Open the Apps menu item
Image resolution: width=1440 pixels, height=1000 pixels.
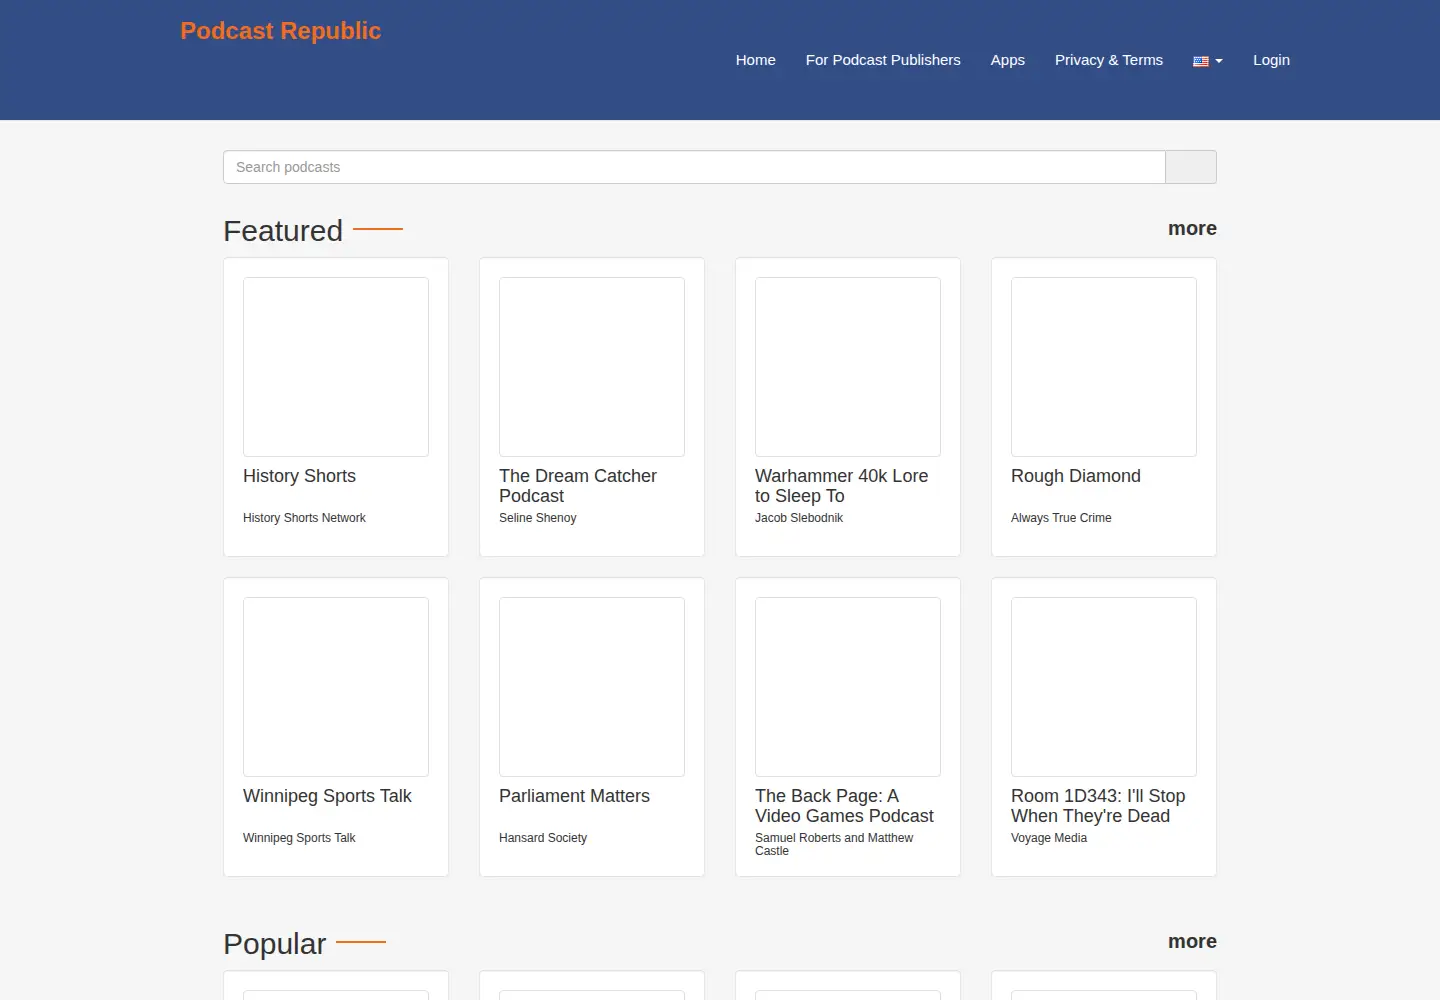pos(1007,60)
